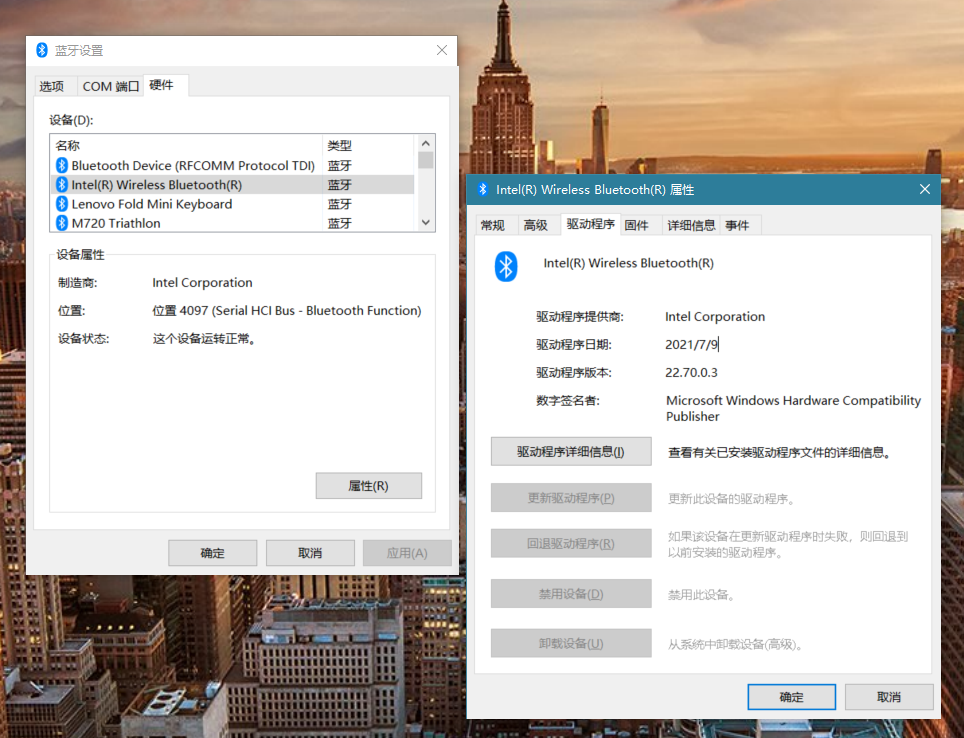Click the driver date 2021/7/9
The image size is (964, 738).
692,344
